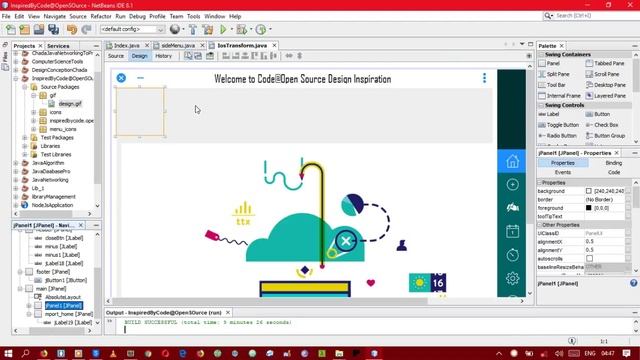The image size is (640, 360).
Task: Click the Search input field
Action: pyautogui.click(x=595, y=16)
